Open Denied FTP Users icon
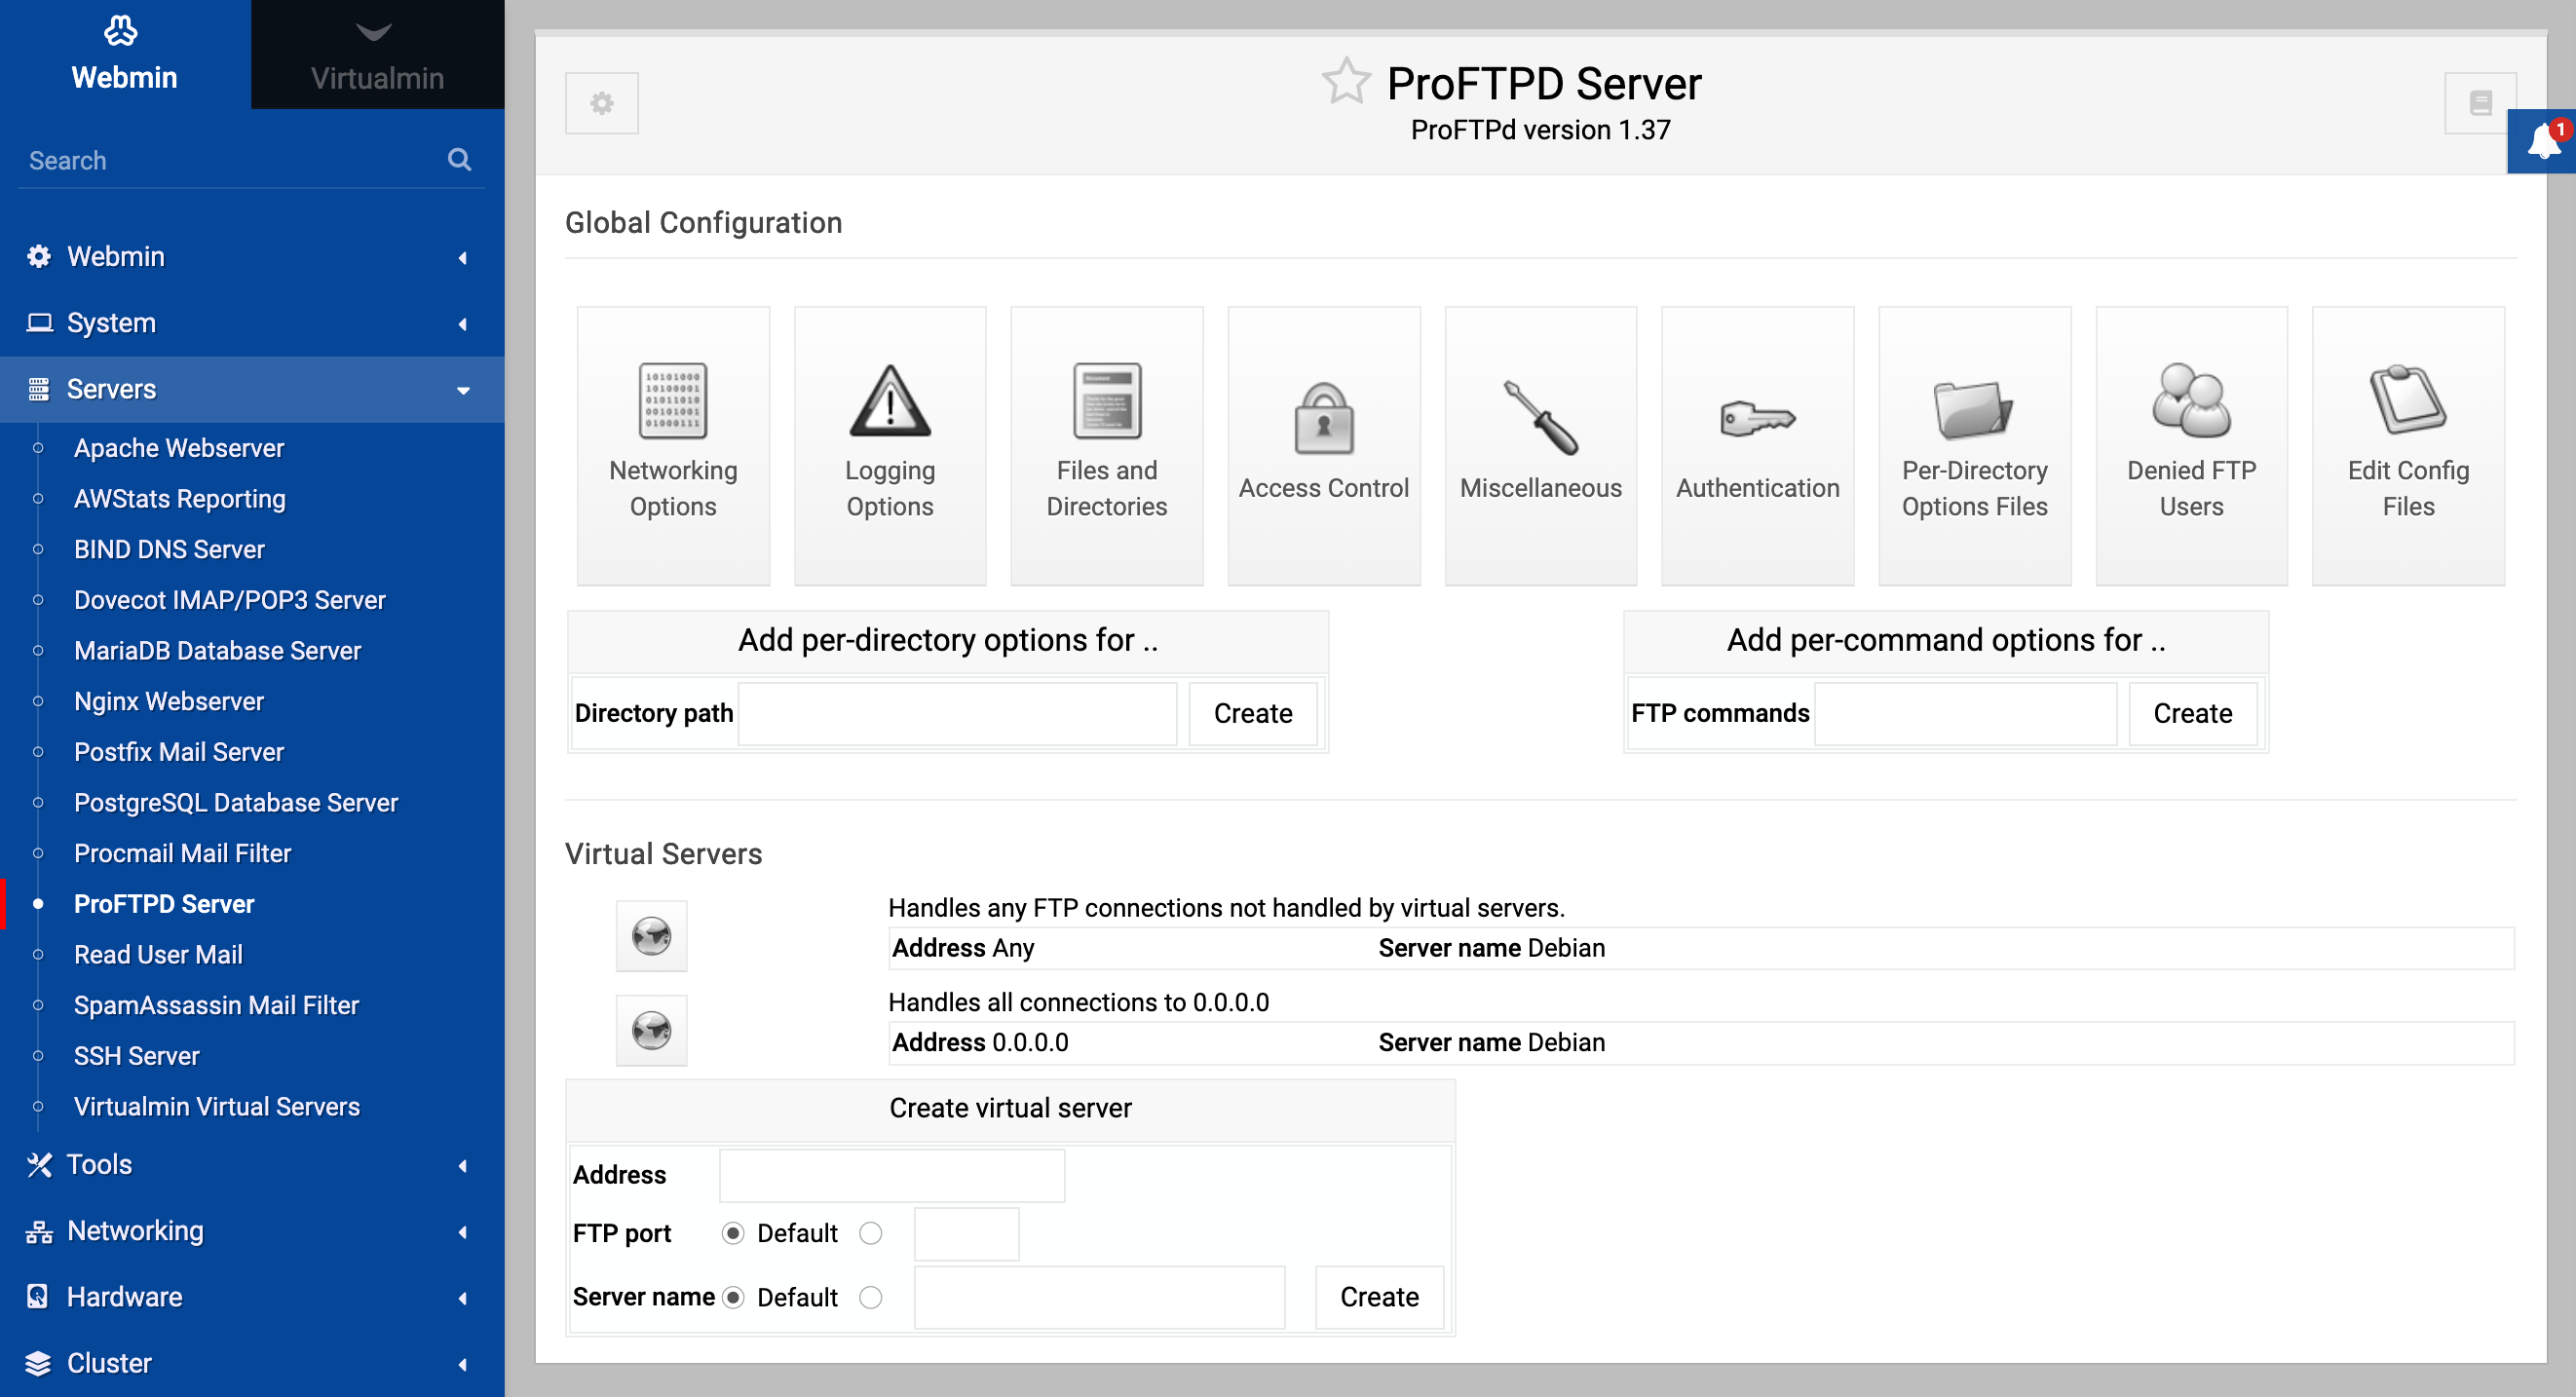 [2190, 401]
